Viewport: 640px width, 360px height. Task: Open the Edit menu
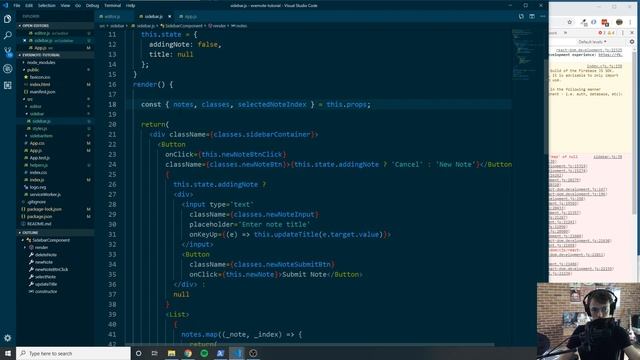point(29,5)
